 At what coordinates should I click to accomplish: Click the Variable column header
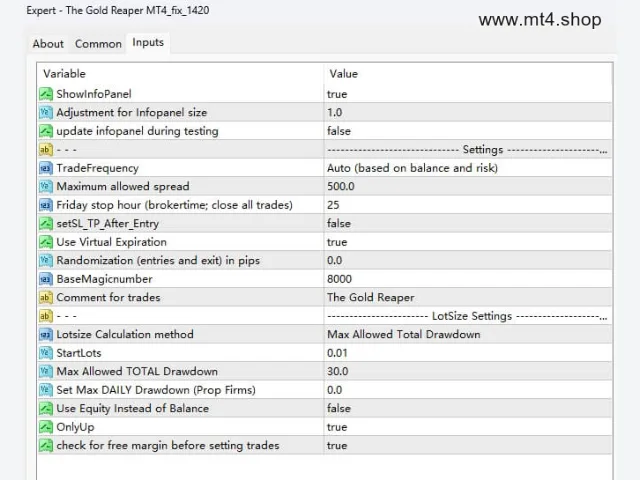pyautogui.click(x=64, y=74)
